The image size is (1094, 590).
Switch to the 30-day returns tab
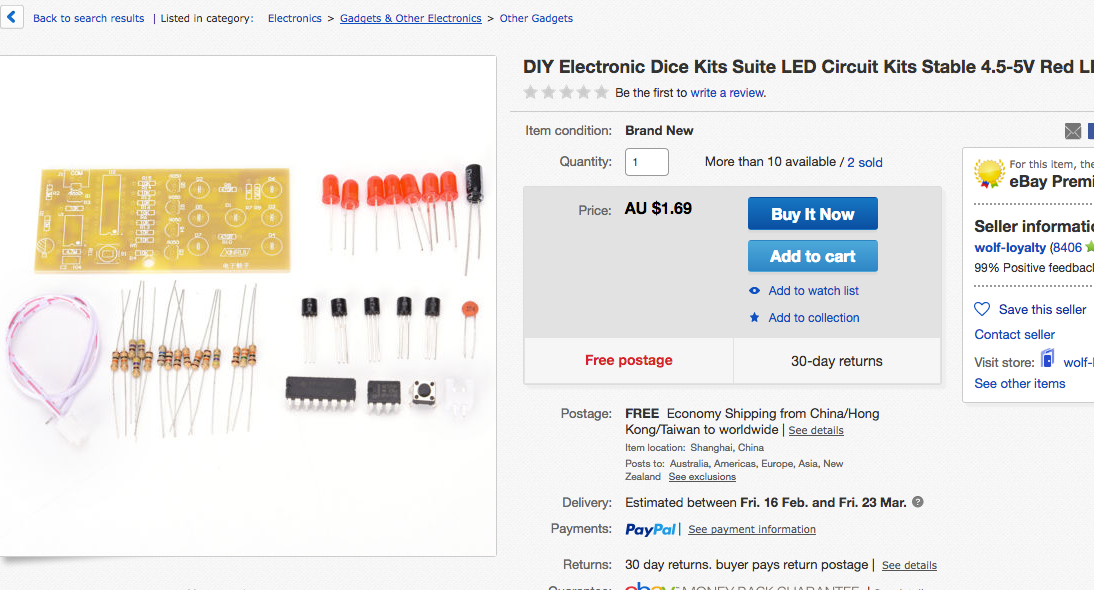(x=837, y=360)
